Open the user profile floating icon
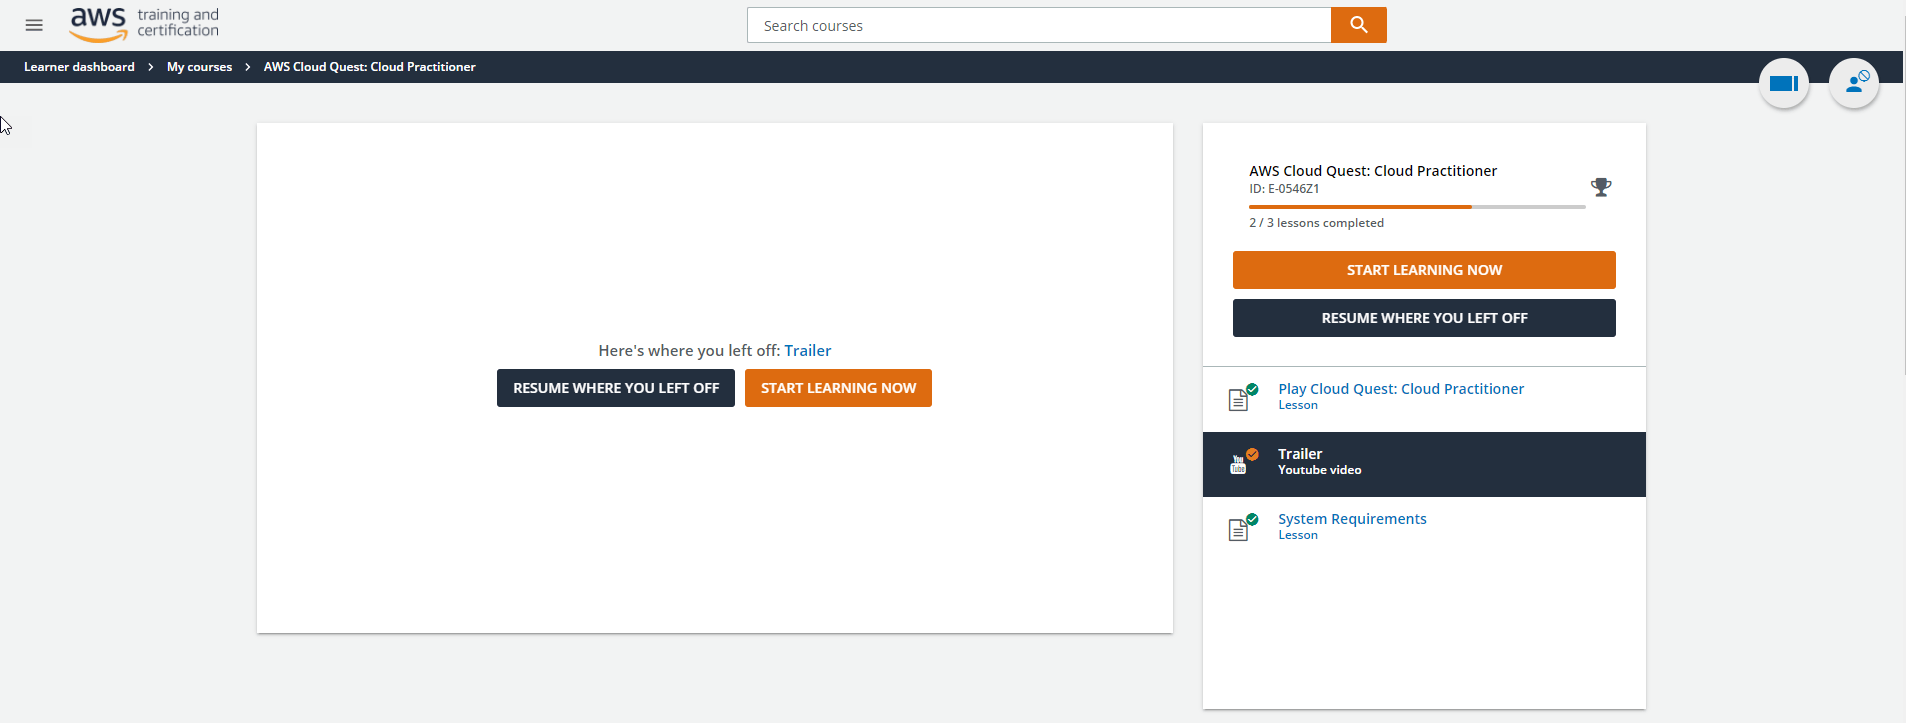The height and width of the screenshot is (723, 1906). (1854, 83)
